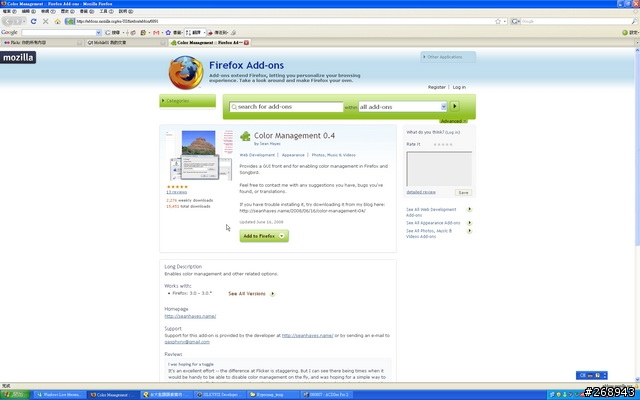Click arrow beside See All Appearance Add-ons
Screen dimensions: 640x400
[x=469, y=223]
